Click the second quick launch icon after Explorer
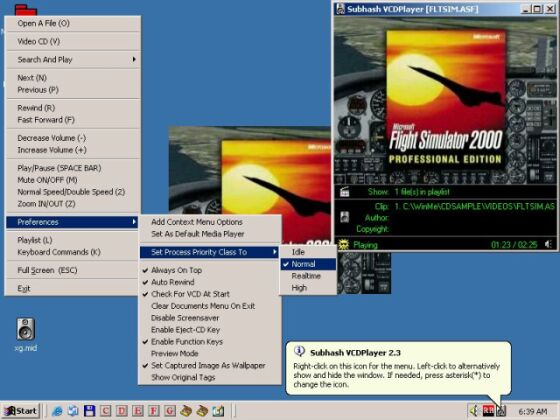Image resolution: width=560 pixels, height=420 pixels. click(x=73, y=411)
